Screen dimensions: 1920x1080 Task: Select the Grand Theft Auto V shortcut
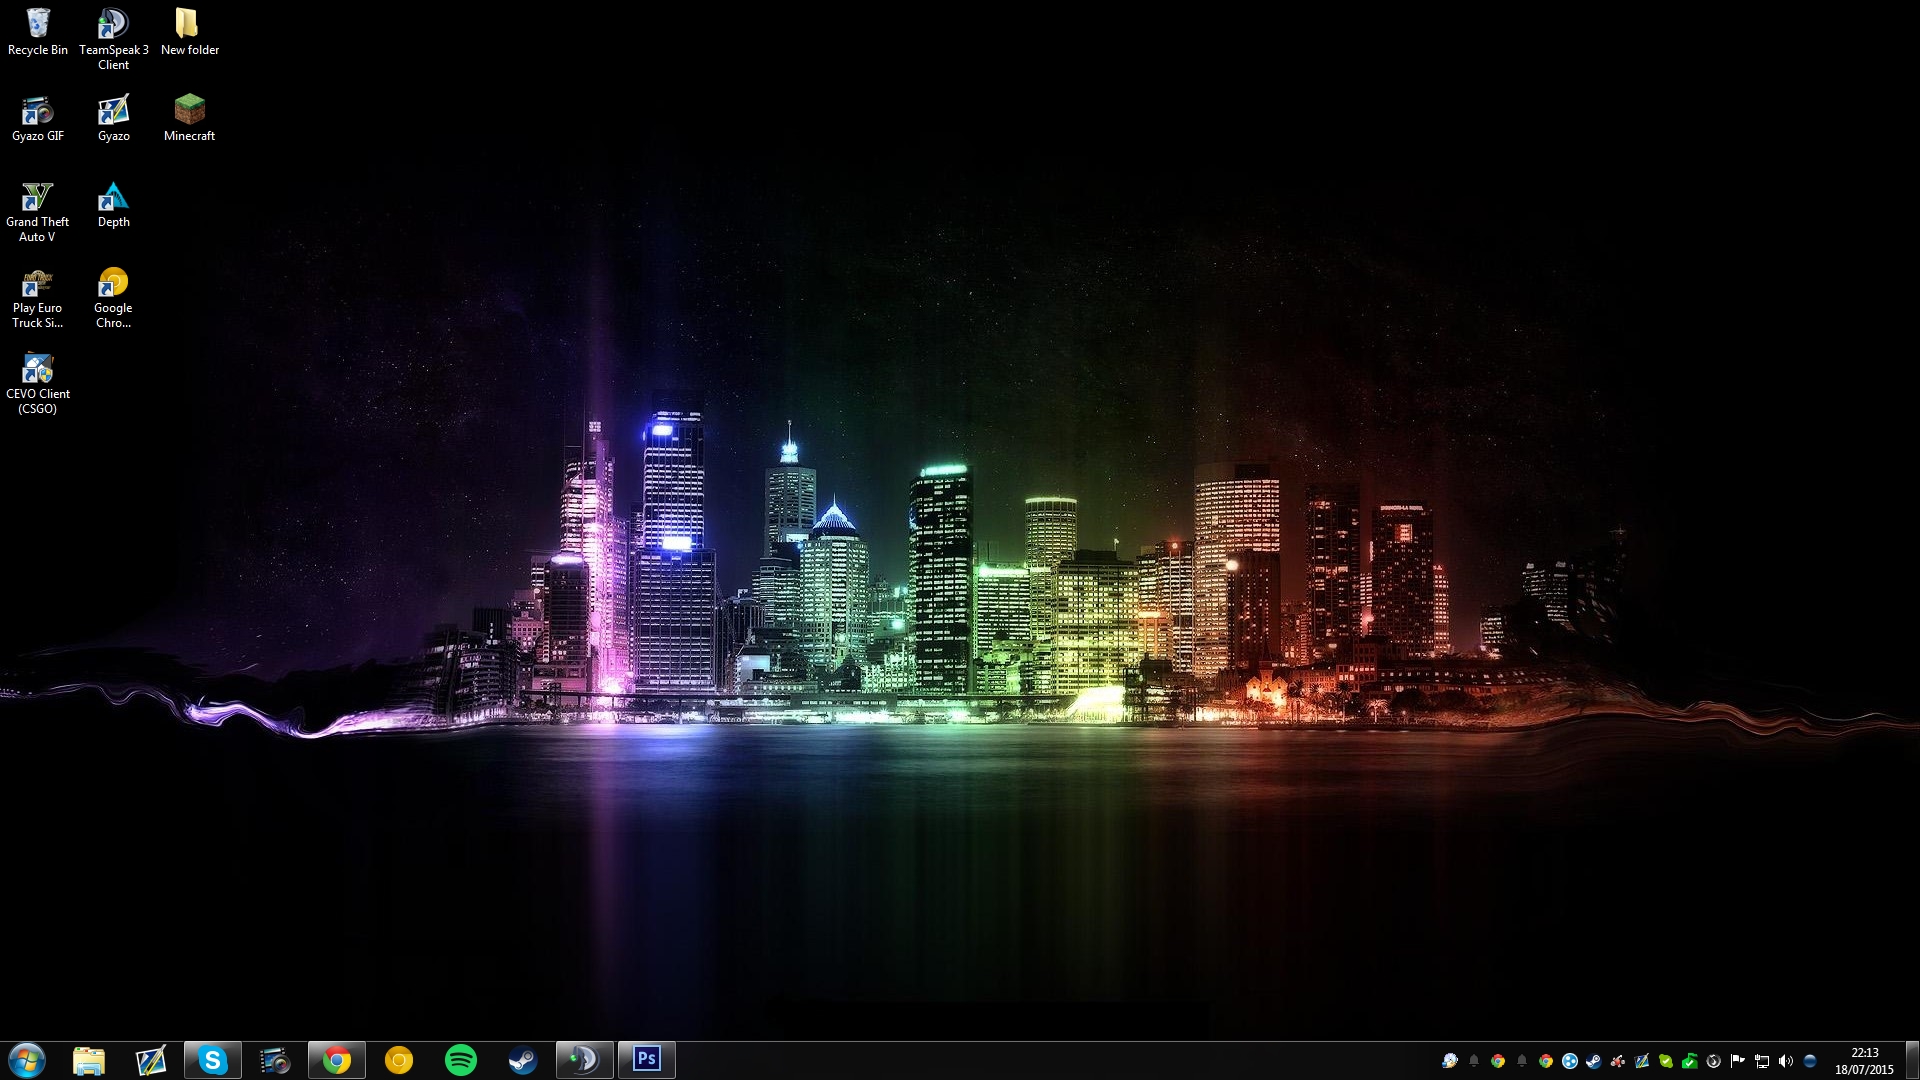pos(38,211)
